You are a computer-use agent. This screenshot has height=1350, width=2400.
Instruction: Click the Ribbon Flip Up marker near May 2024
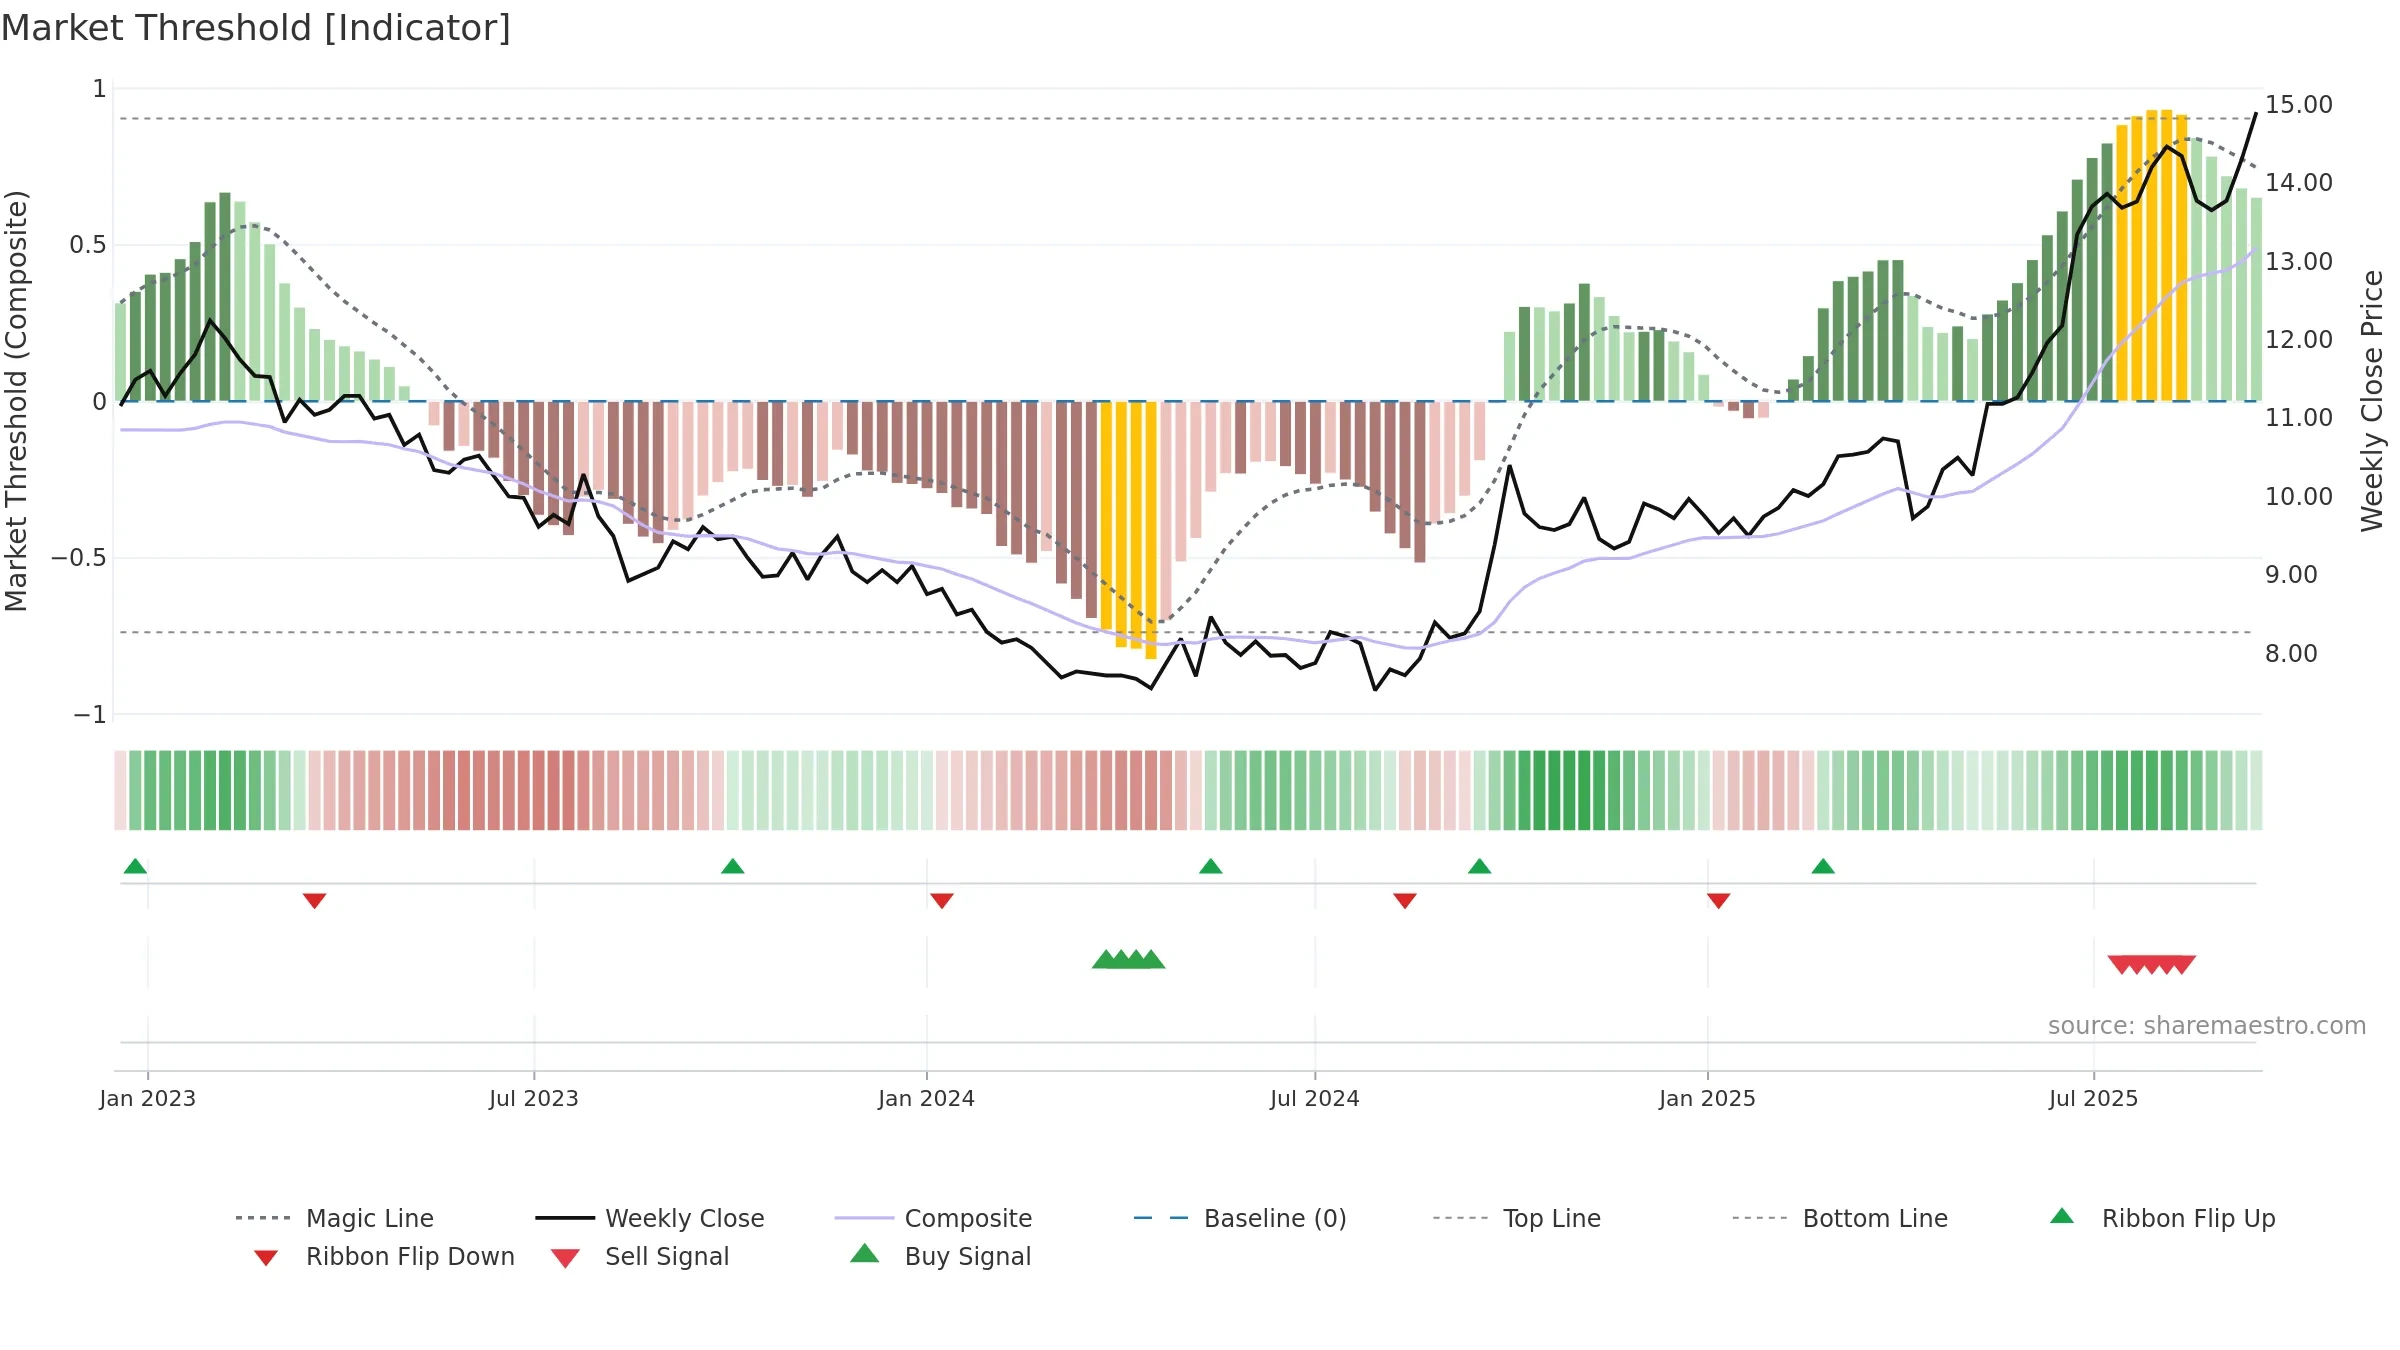1210,866
